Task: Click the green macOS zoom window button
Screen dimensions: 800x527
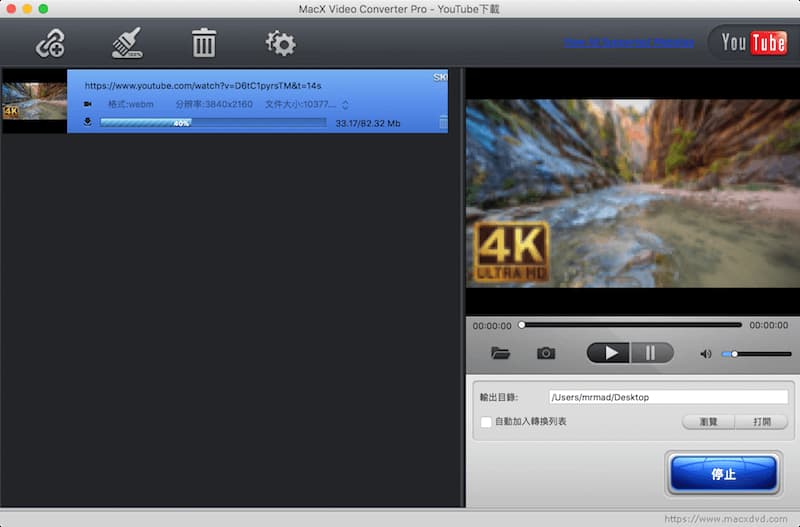Action: click(43, 9)
